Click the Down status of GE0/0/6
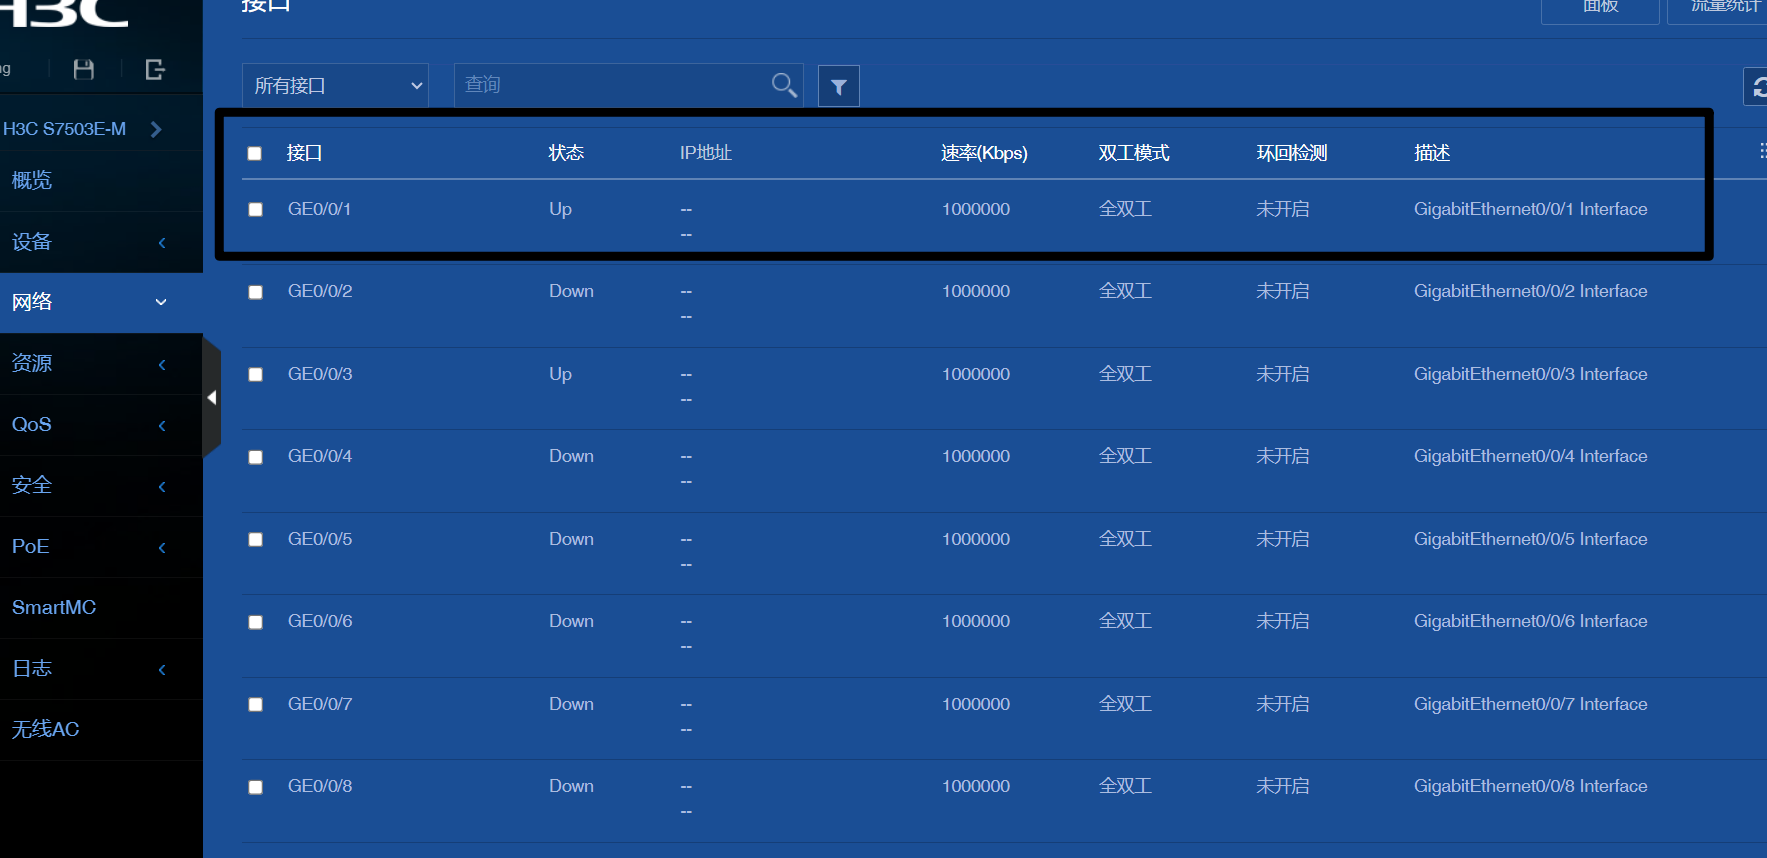Image resolution: width=1767 pixels, height=858 pixels. pyautogui.click(x=571, y=621)
